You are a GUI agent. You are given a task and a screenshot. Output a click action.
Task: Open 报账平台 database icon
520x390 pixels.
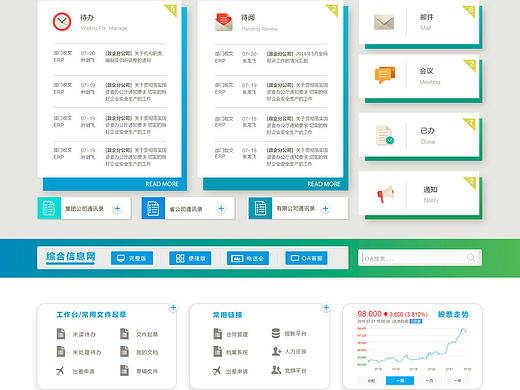(276, 333)
